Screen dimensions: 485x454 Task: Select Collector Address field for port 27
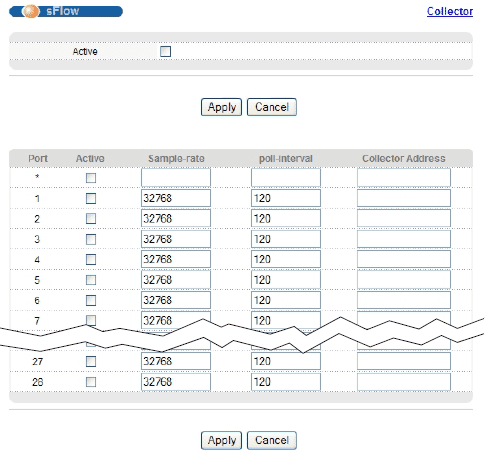point(404,361)
